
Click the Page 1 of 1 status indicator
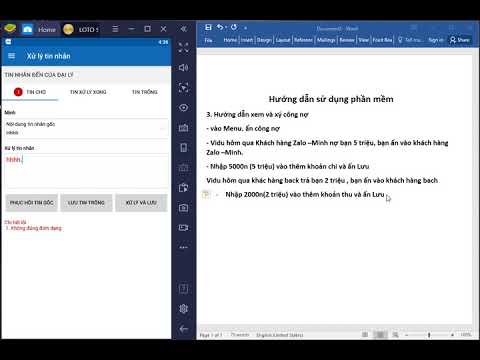[211, 335]
